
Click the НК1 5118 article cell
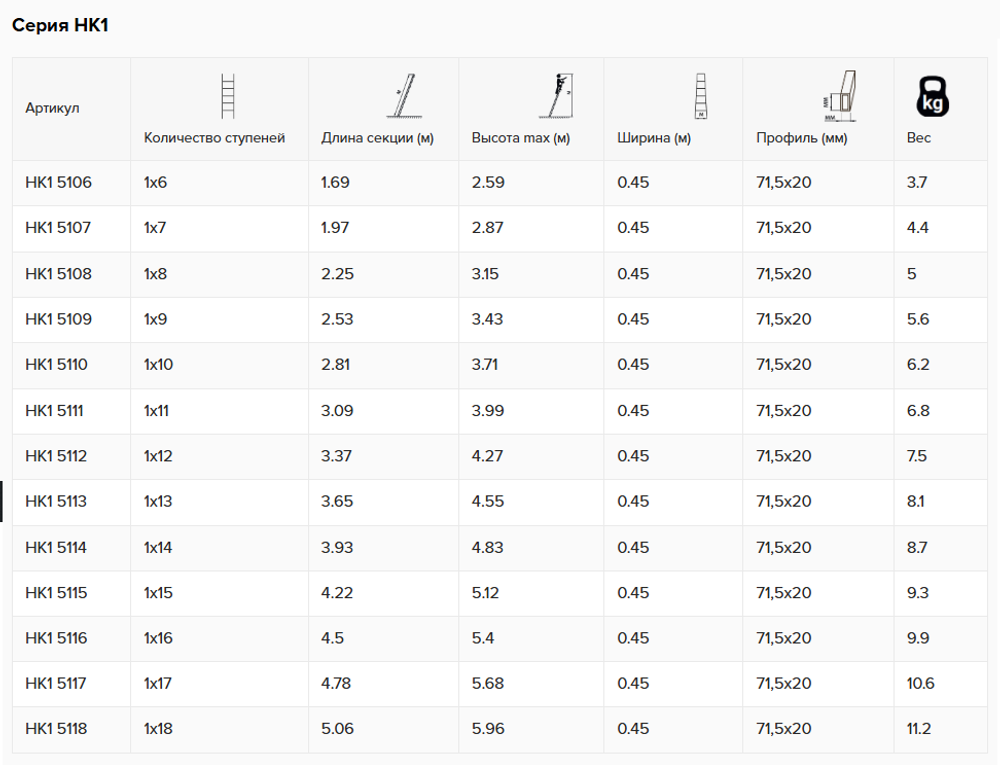(56, 729)
